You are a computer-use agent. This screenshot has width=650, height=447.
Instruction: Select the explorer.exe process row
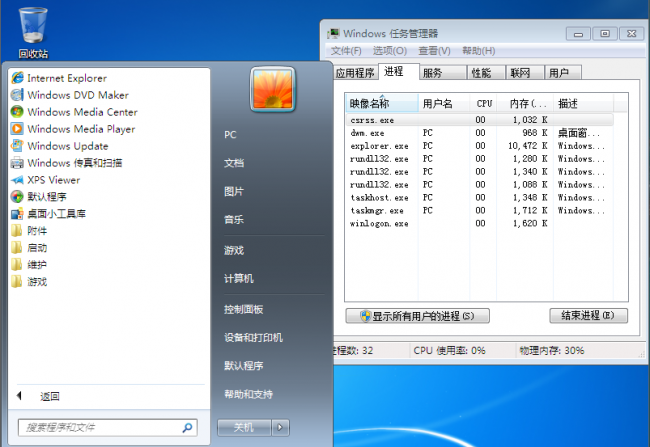[x=480, y=146]
